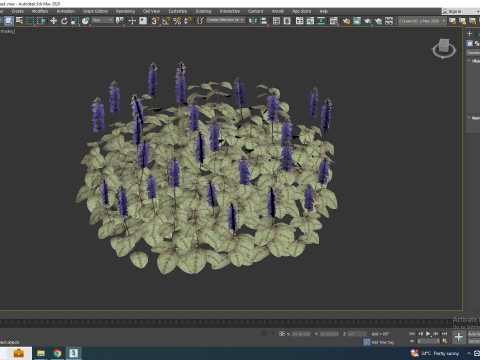The image size is (480, 360).
Task: Toggle Auto Key mode
Action: (474, 334)
